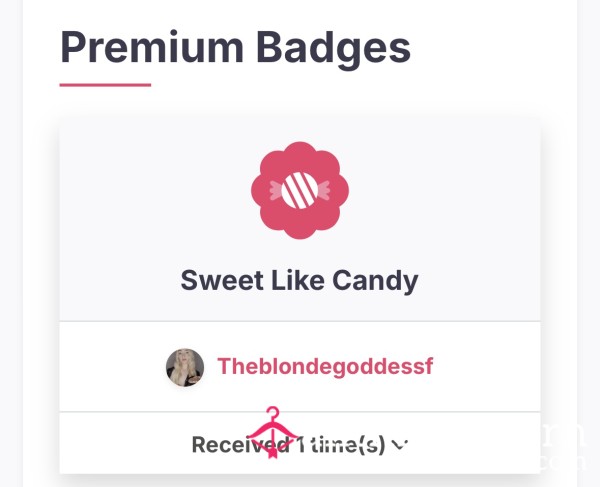
Task: Click the faint watermark text at bottom right
Action: 562,448
